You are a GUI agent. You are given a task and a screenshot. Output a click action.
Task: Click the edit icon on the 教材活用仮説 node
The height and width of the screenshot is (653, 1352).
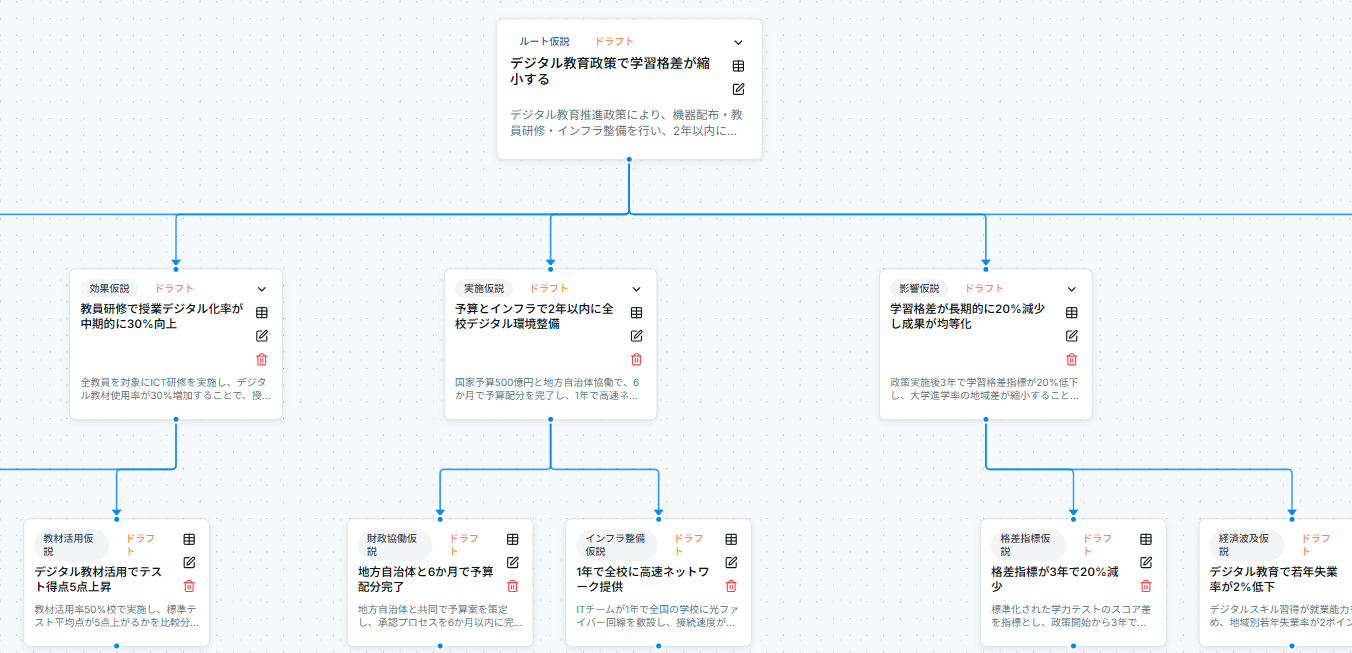189,563
